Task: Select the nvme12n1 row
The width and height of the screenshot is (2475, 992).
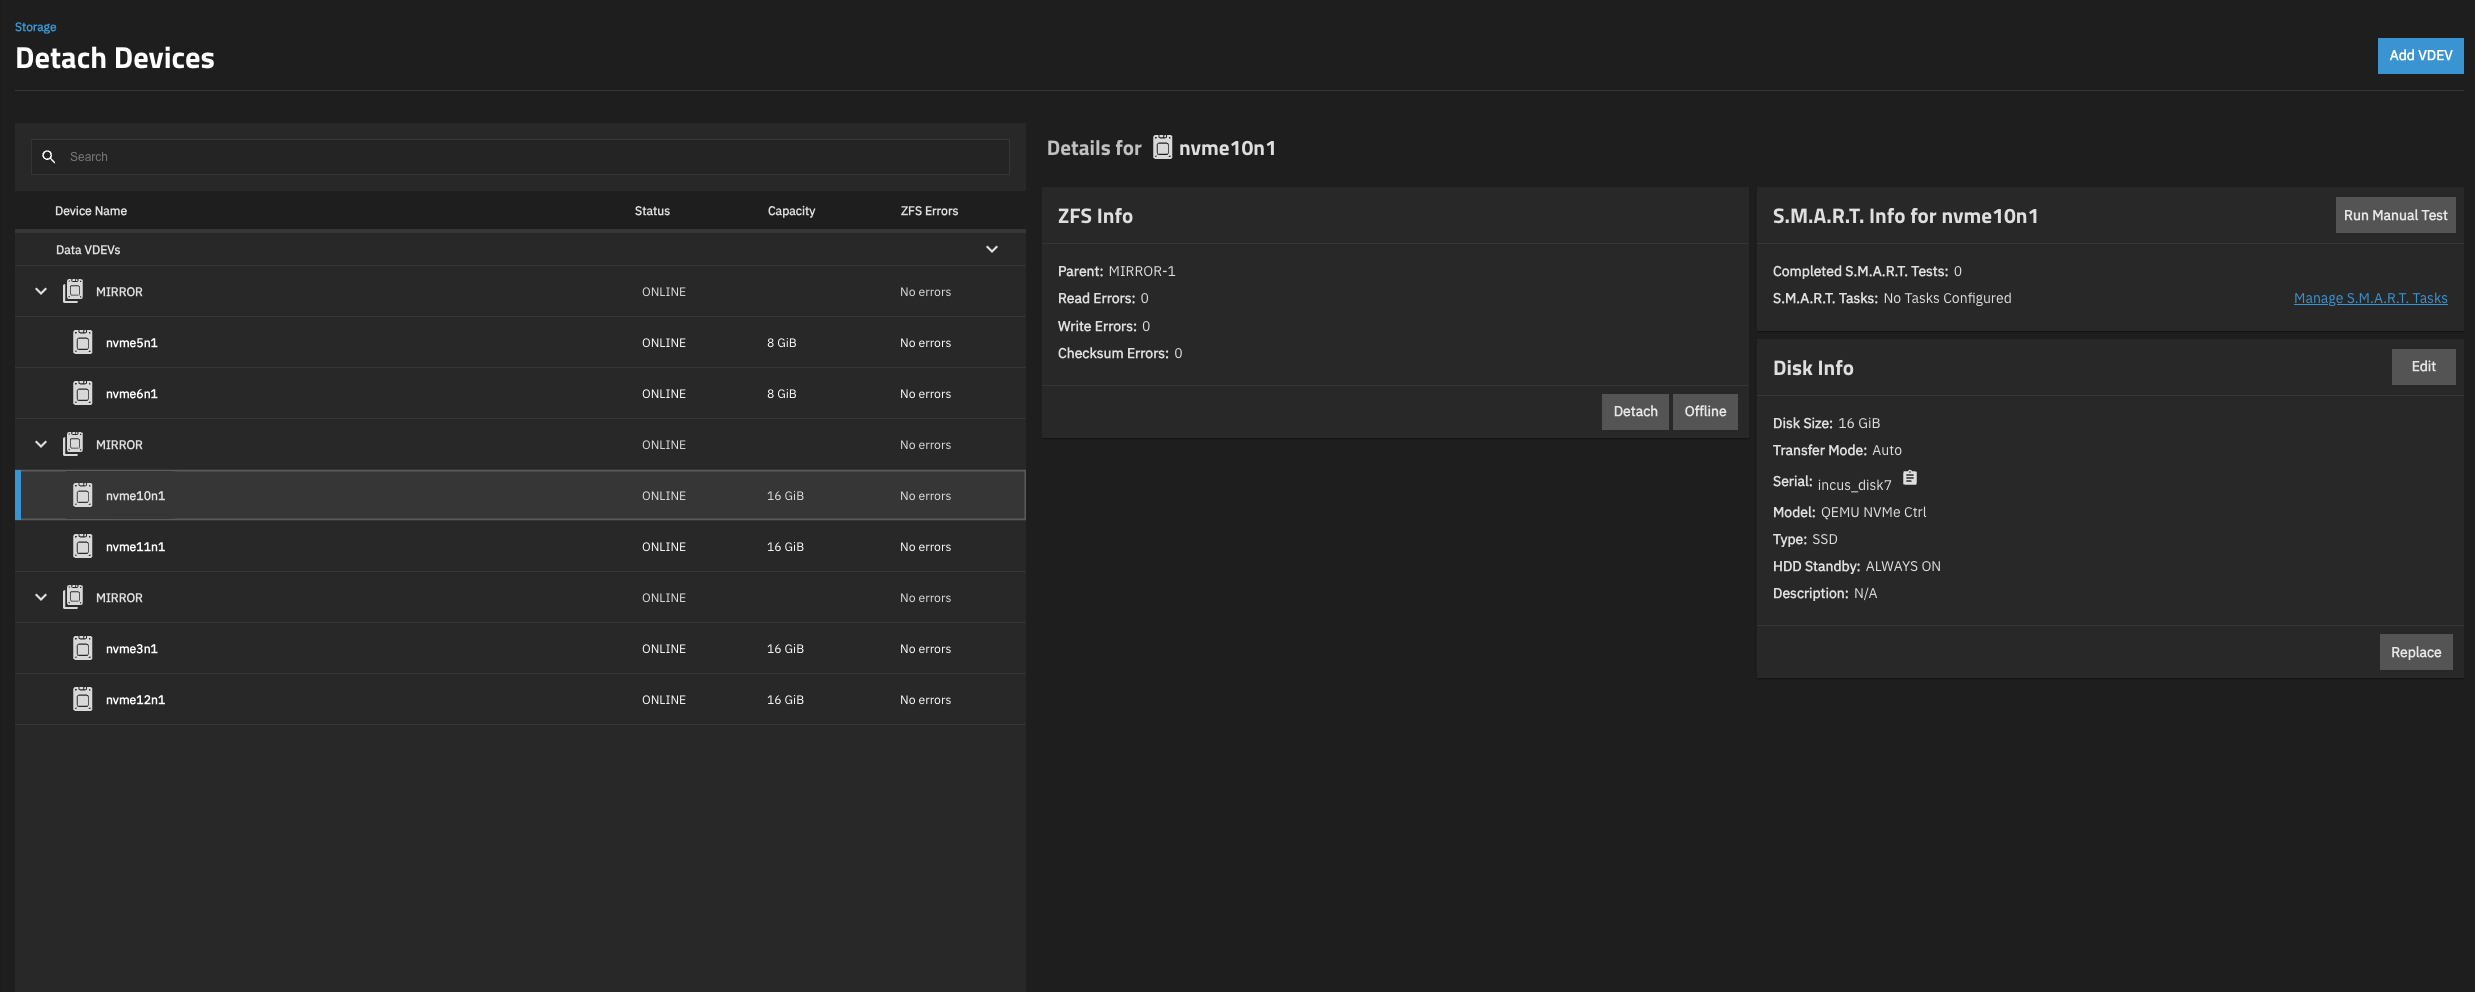Action: (520, 699)
